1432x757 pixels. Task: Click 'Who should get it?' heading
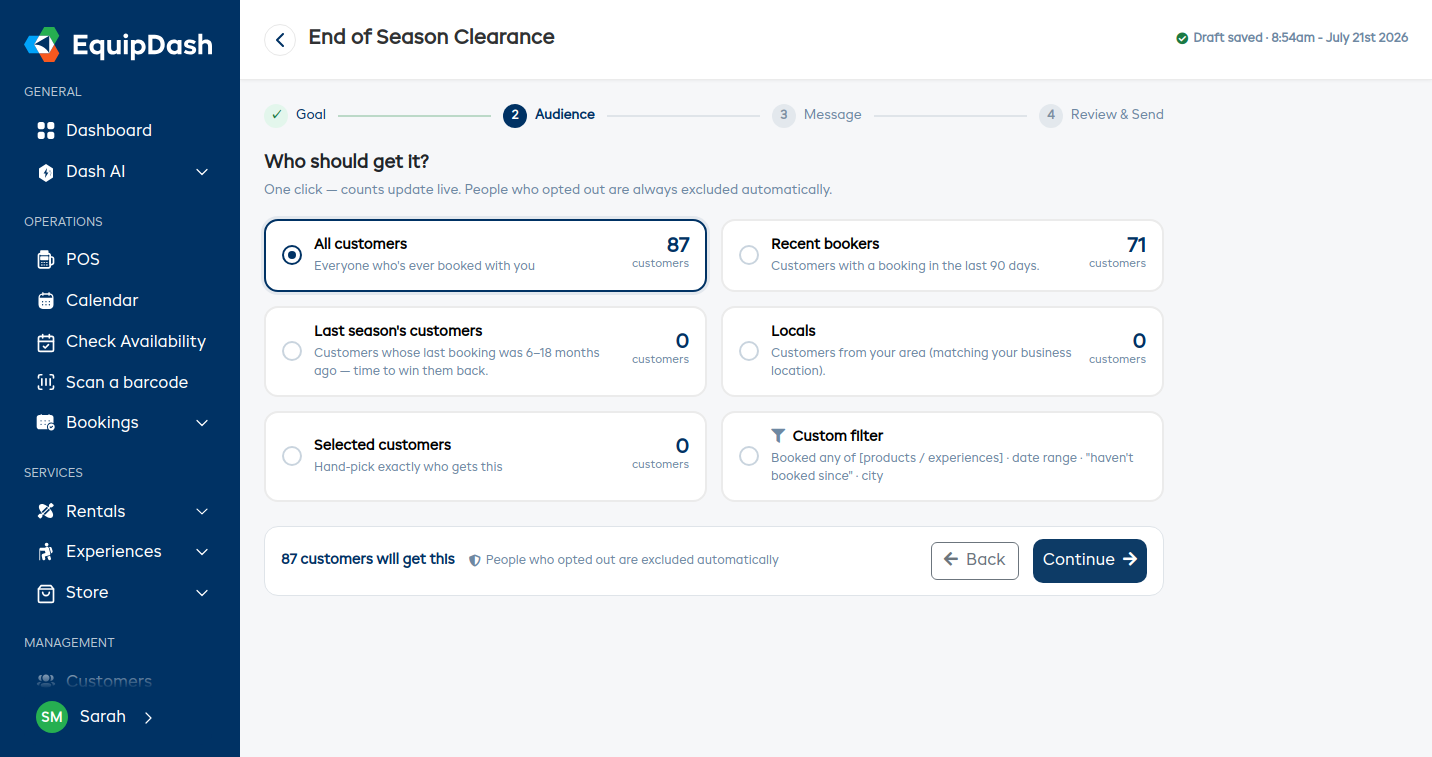[347, 162]
